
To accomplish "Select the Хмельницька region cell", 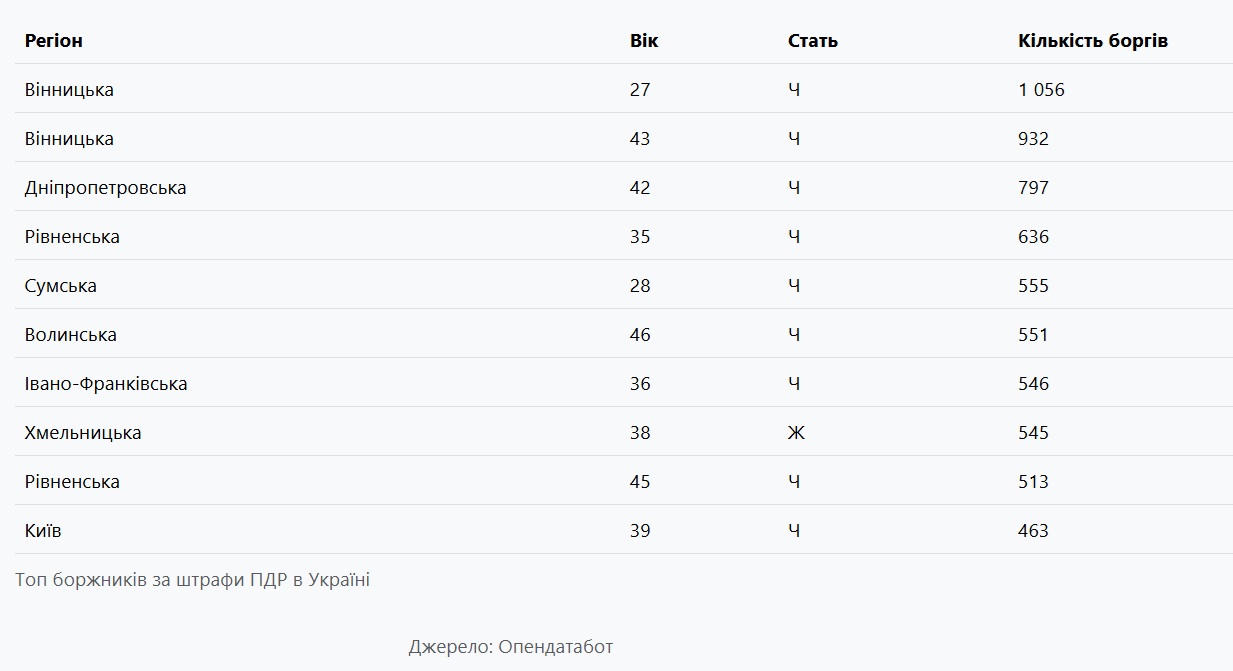I will [83, 433].
